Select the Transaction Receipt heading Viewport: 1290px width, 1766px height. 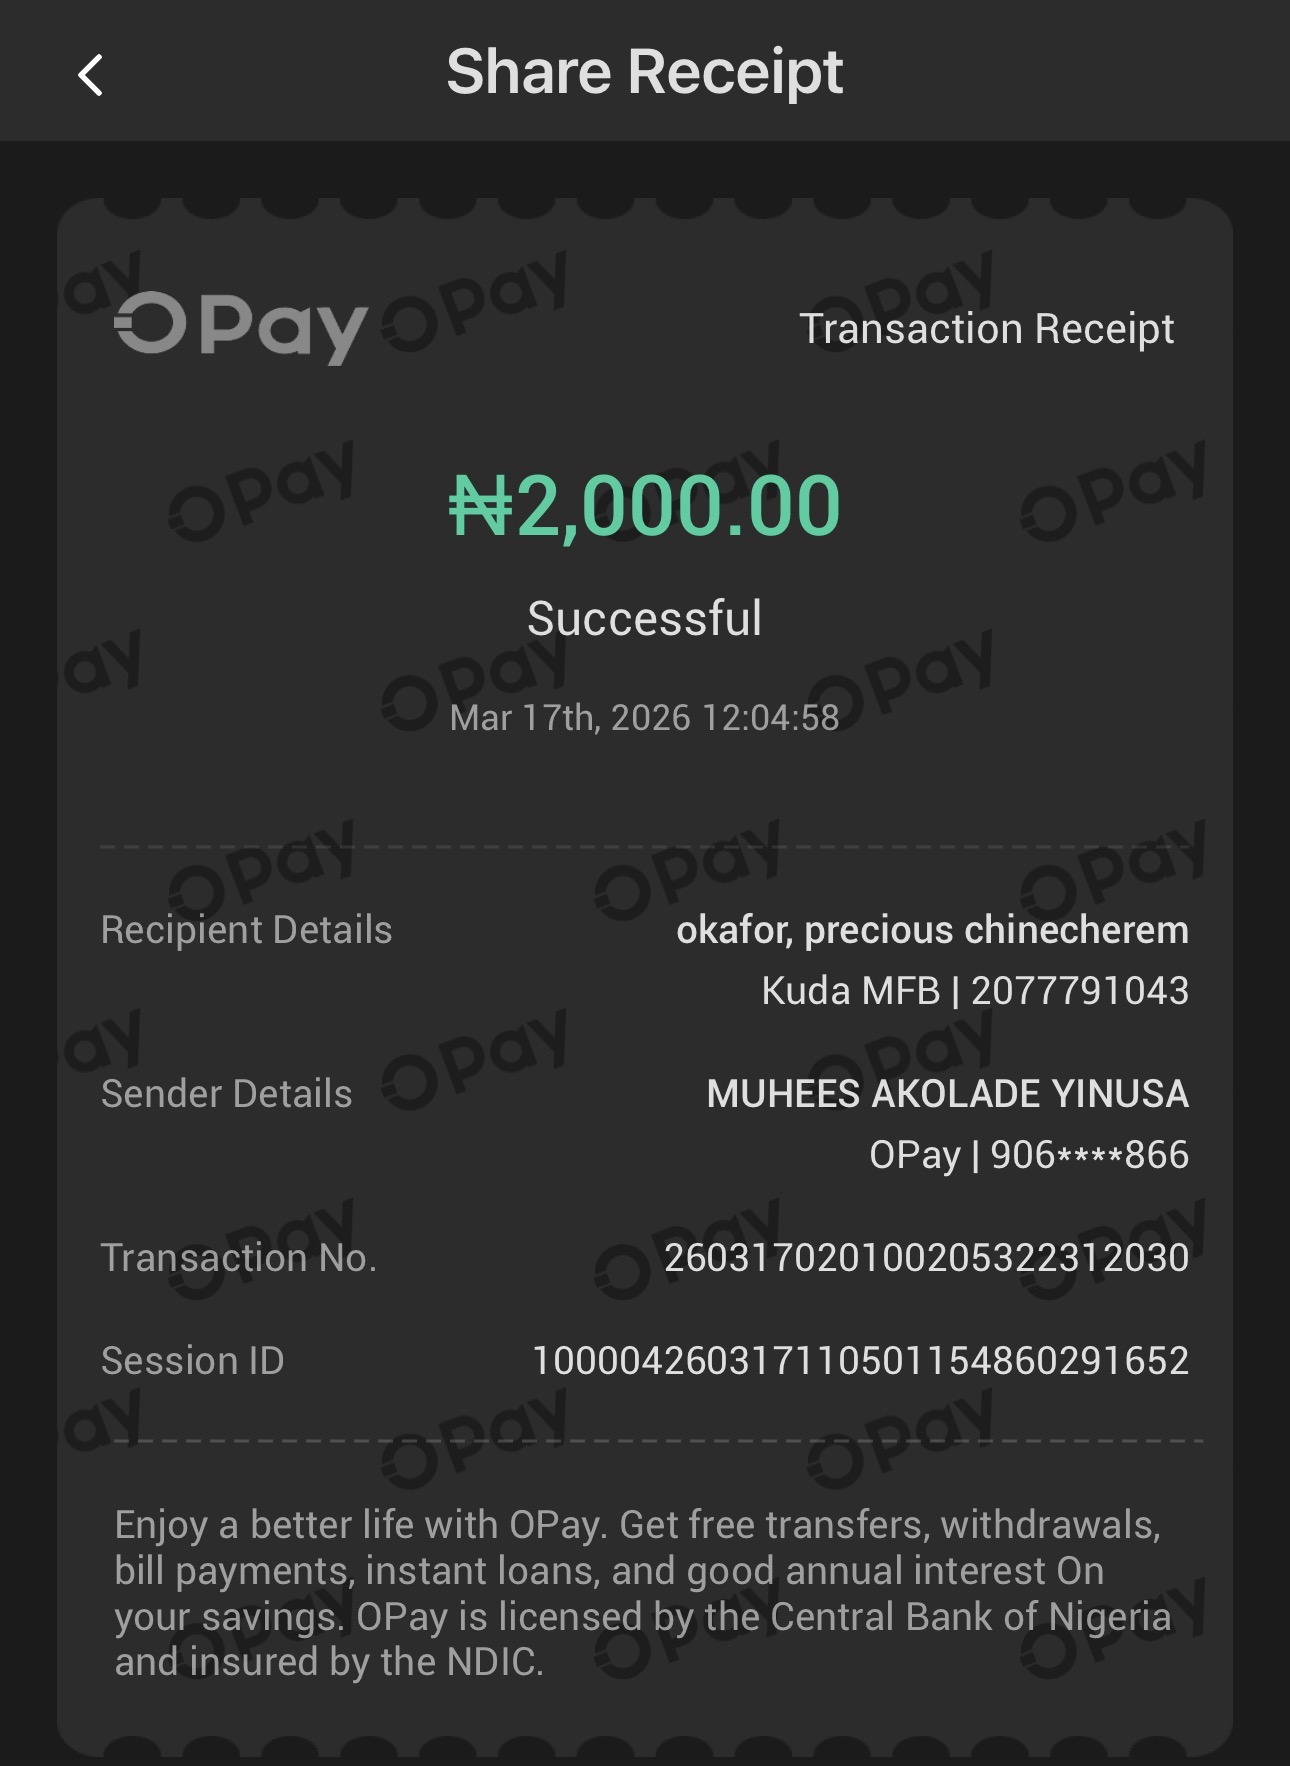coord(986,329)
